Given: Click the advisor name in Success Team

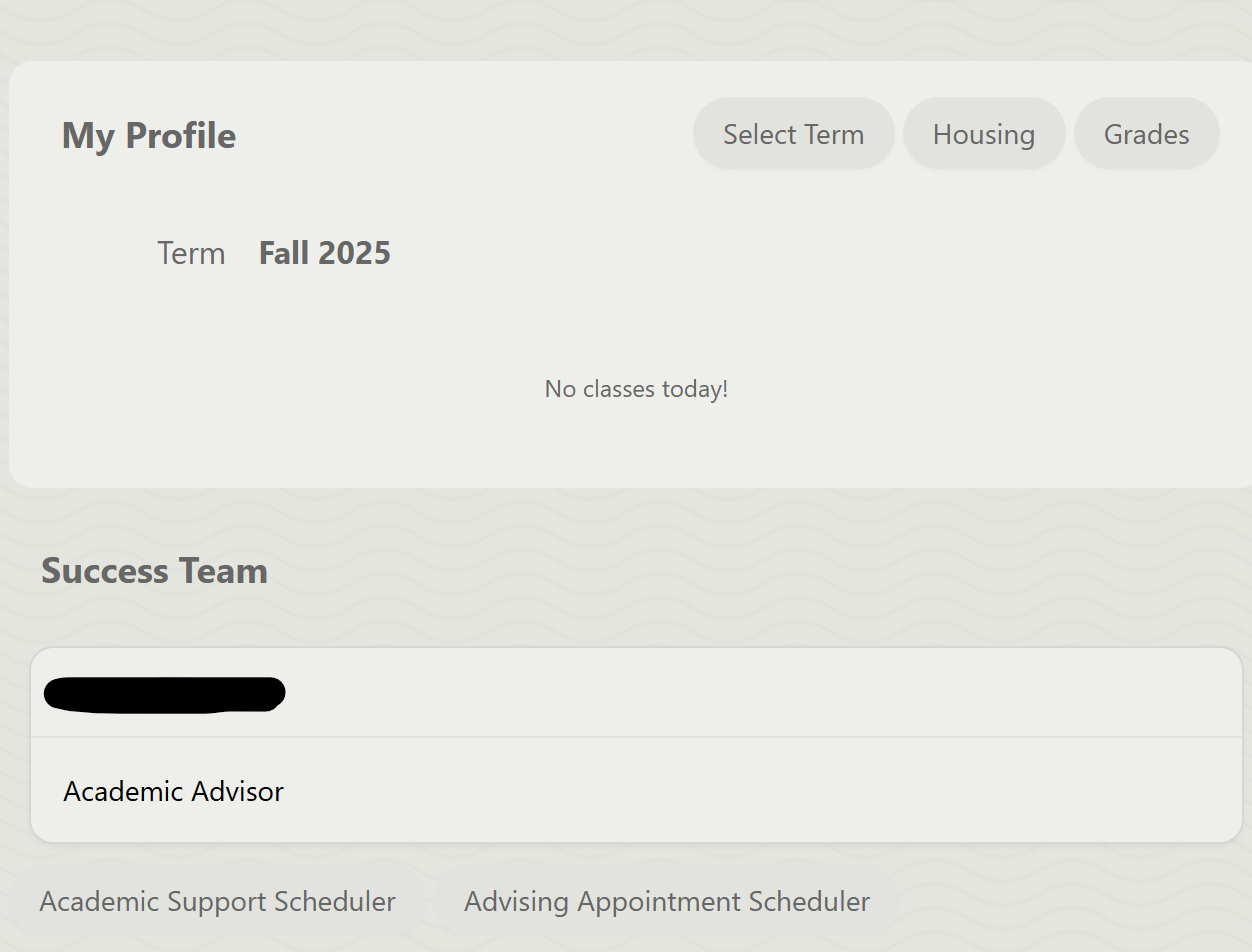Looking at the screenshot, I should [164, 693].
